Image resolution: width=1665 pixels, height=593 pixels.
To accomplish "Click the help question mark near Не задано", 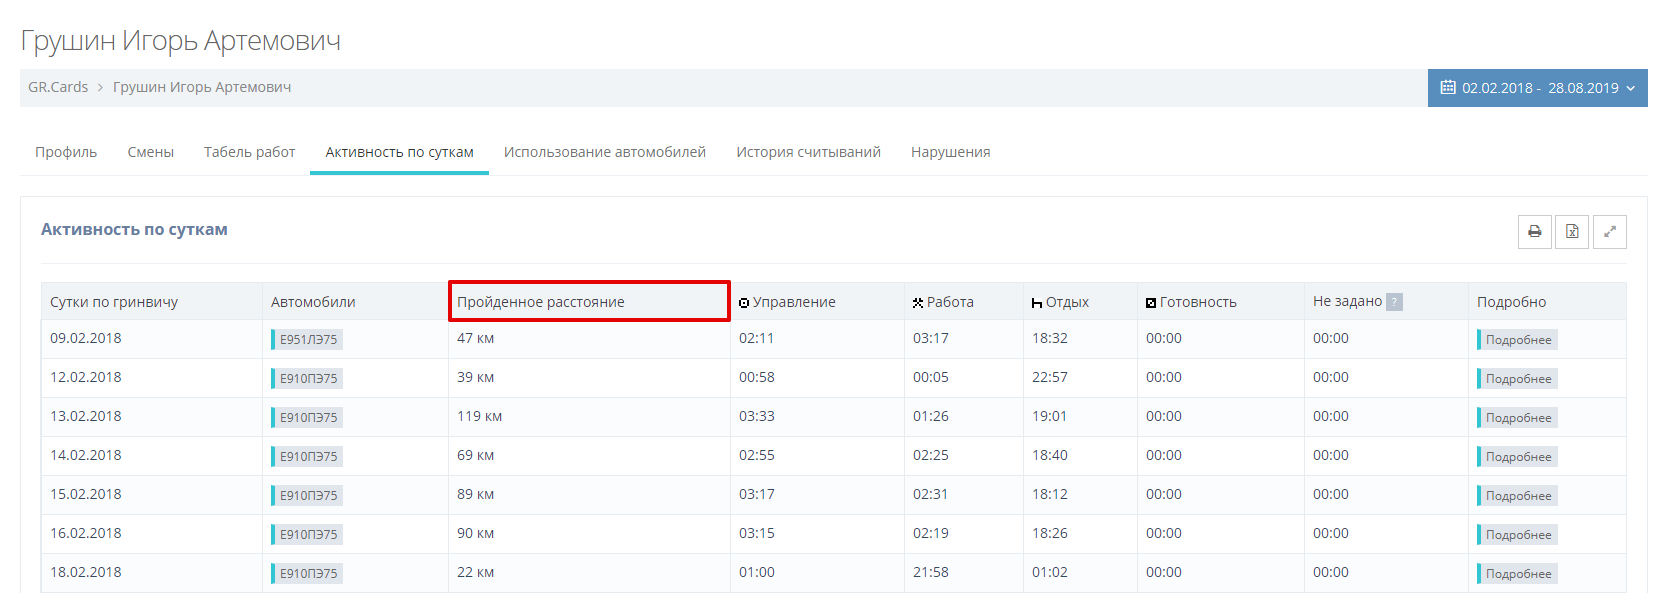I will tap(1394, 302).
